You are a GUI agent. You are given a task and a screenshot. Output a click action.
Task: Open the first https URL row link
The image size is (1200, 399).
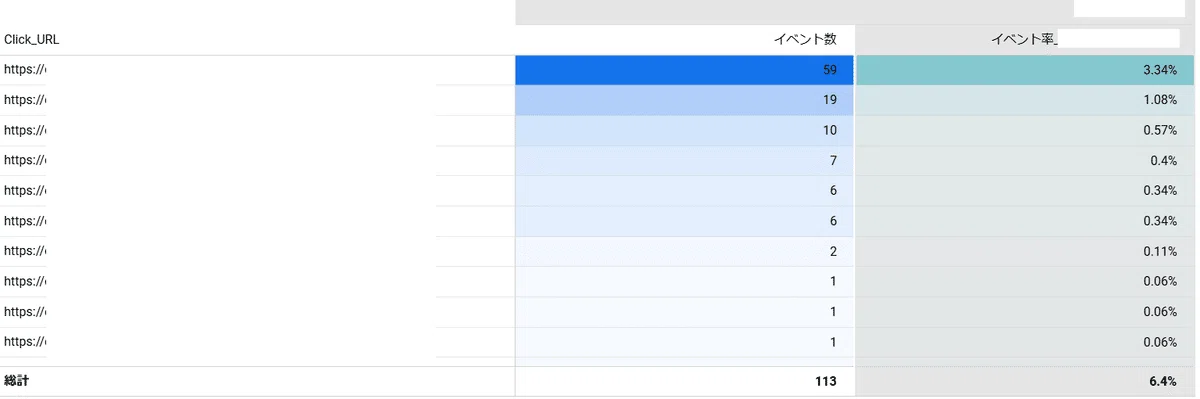click(25, 71)
